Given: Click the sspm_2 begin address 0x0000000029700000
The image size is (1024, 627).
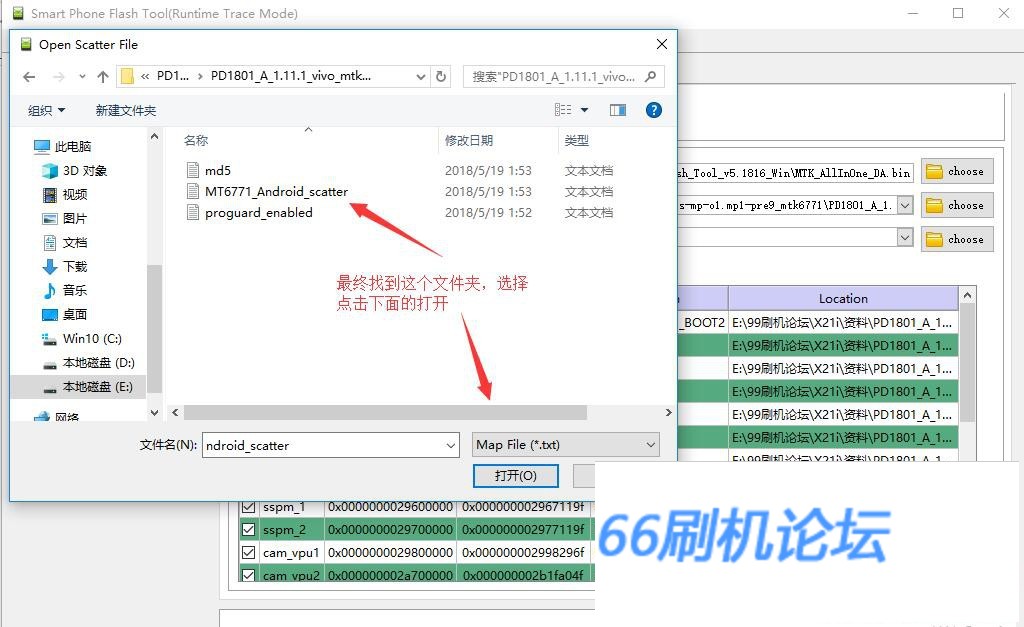Looking at the screenshot, I should [391, 530].
